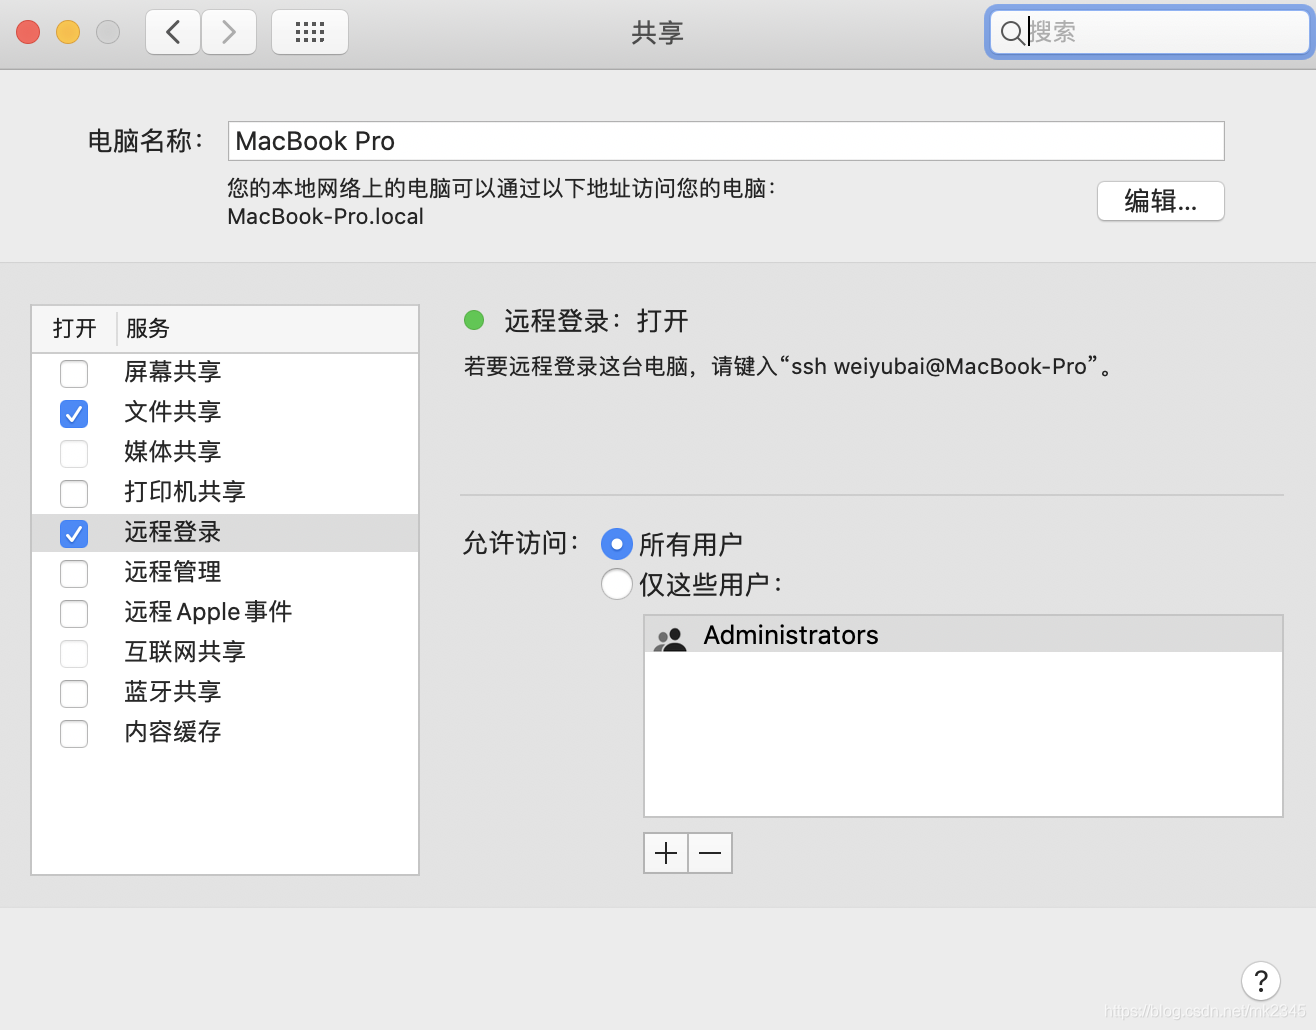Select 远程登录 service row text
This screenshot has height=1030, width=1316.
[172, 532]
